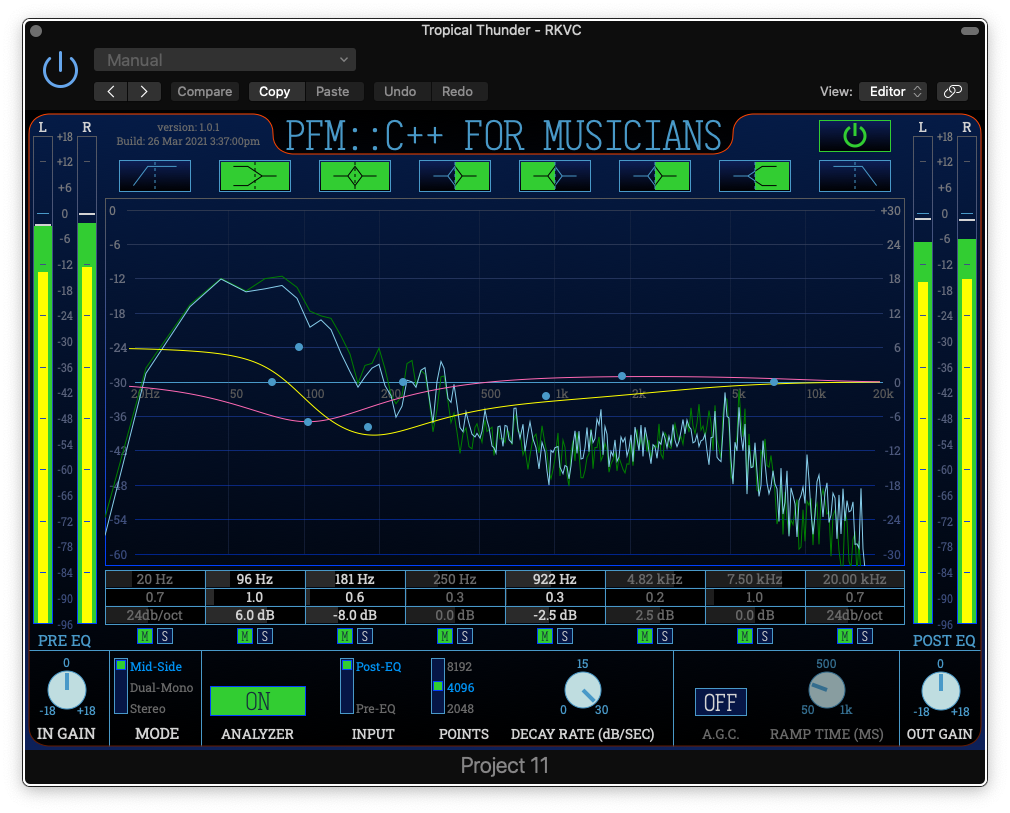Set analyzer points to 2048
1010x813 pixels.
click(460, 709)
